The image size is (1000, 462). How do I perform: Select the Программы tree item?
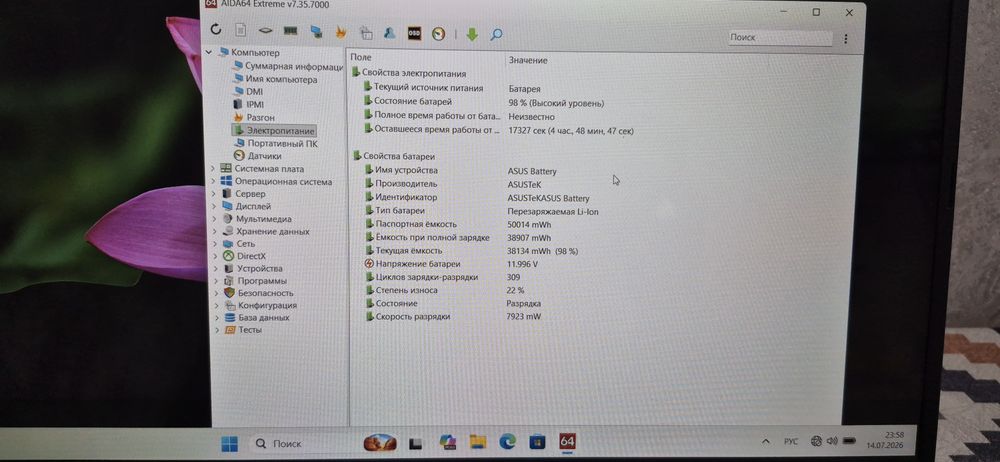[255, 281]
